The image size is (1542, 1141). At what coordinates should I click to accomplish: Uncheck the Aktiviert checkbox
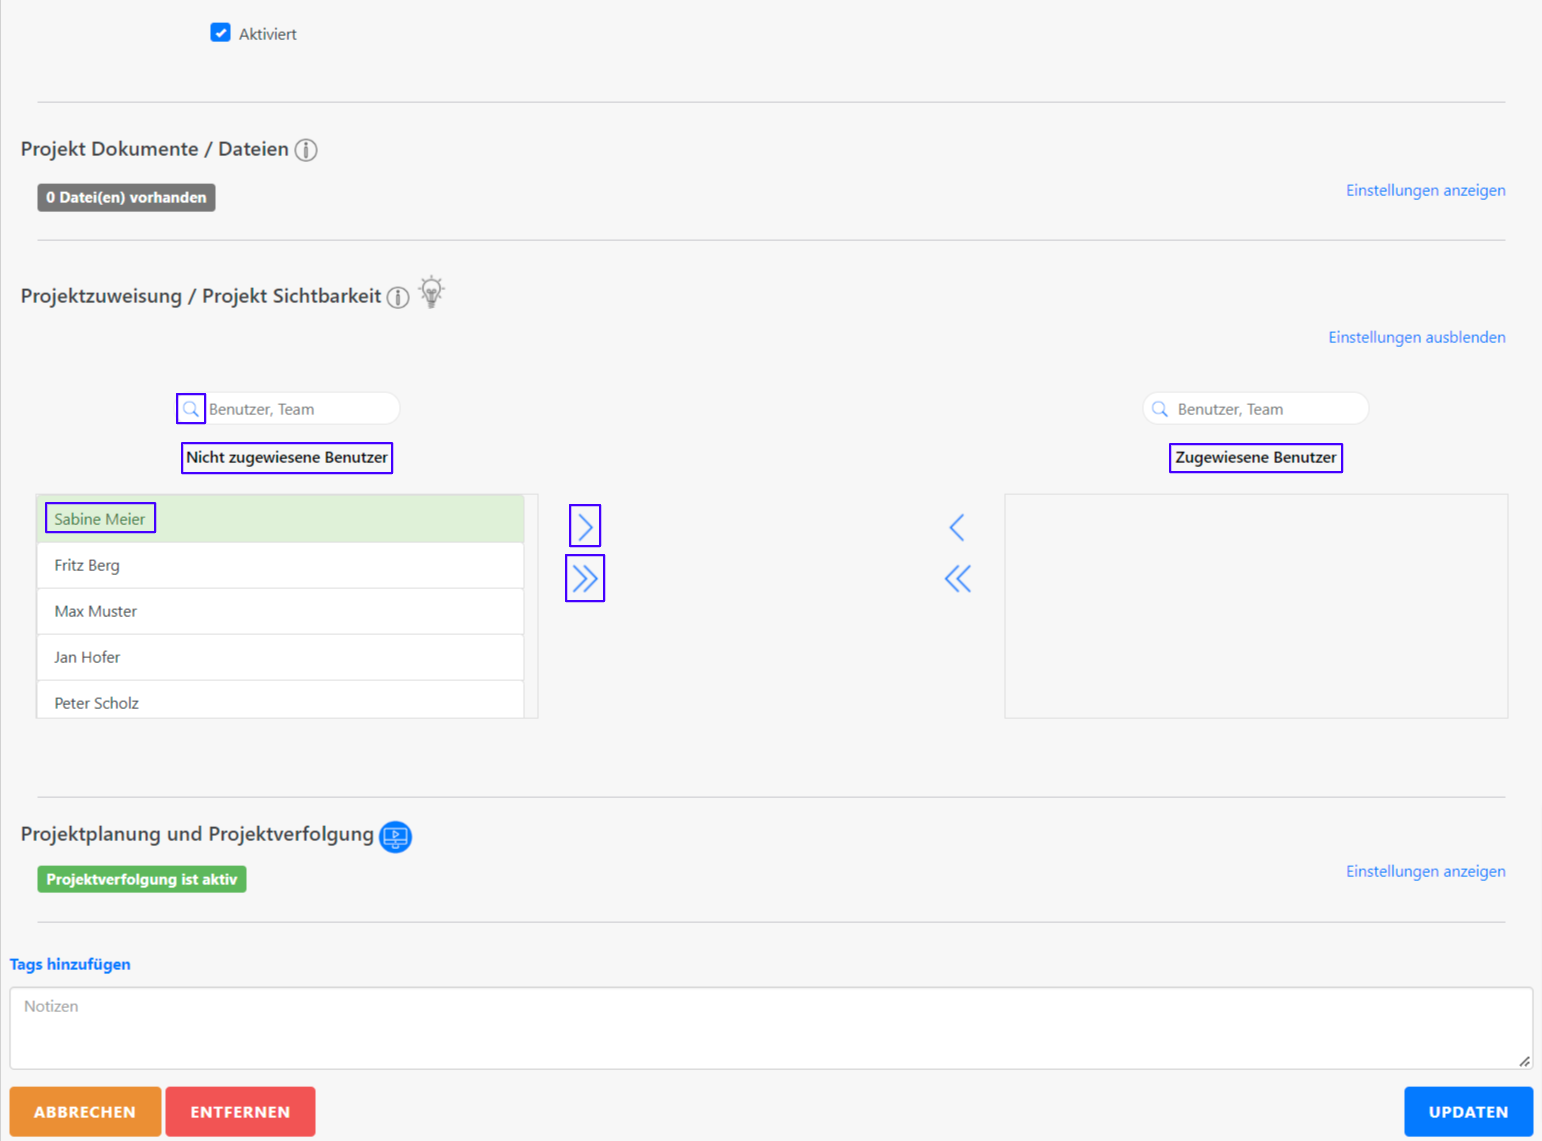coord(221,33)
